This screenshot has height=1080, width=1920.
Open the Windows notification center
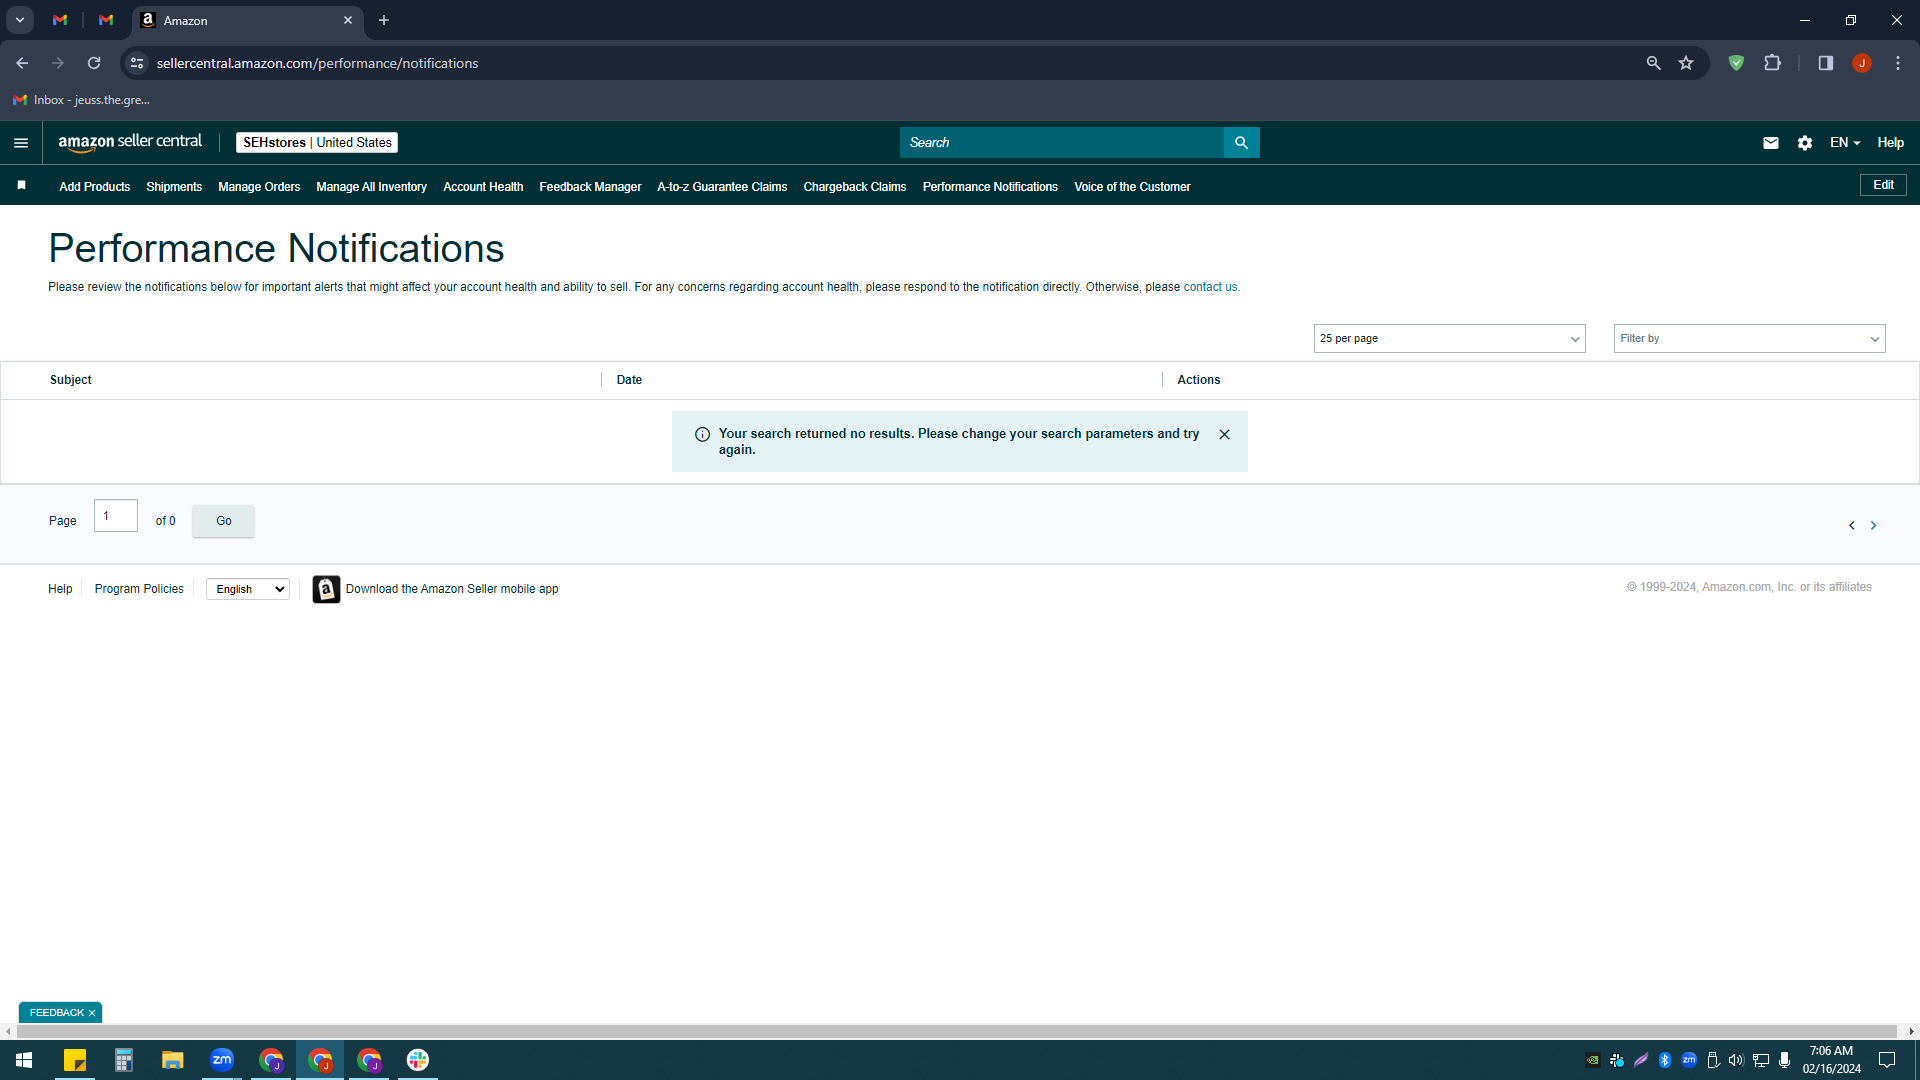1887,1060
